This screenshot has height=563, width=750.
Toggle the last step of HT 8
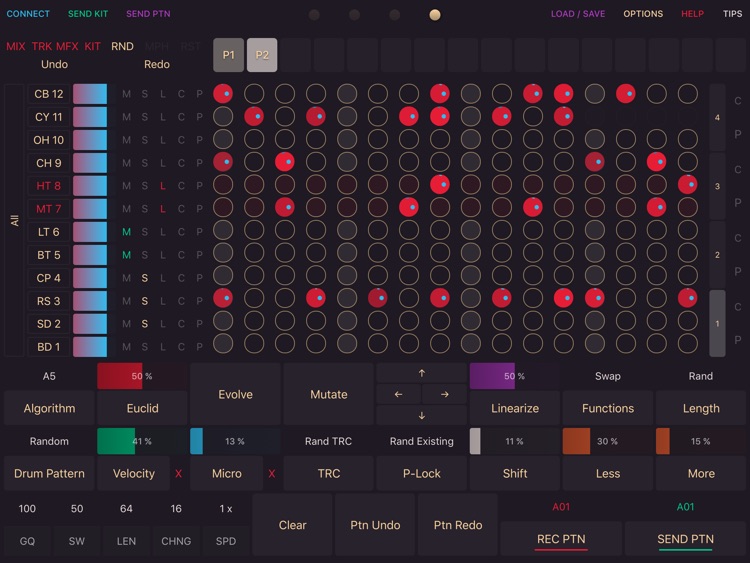coord(687,185)
